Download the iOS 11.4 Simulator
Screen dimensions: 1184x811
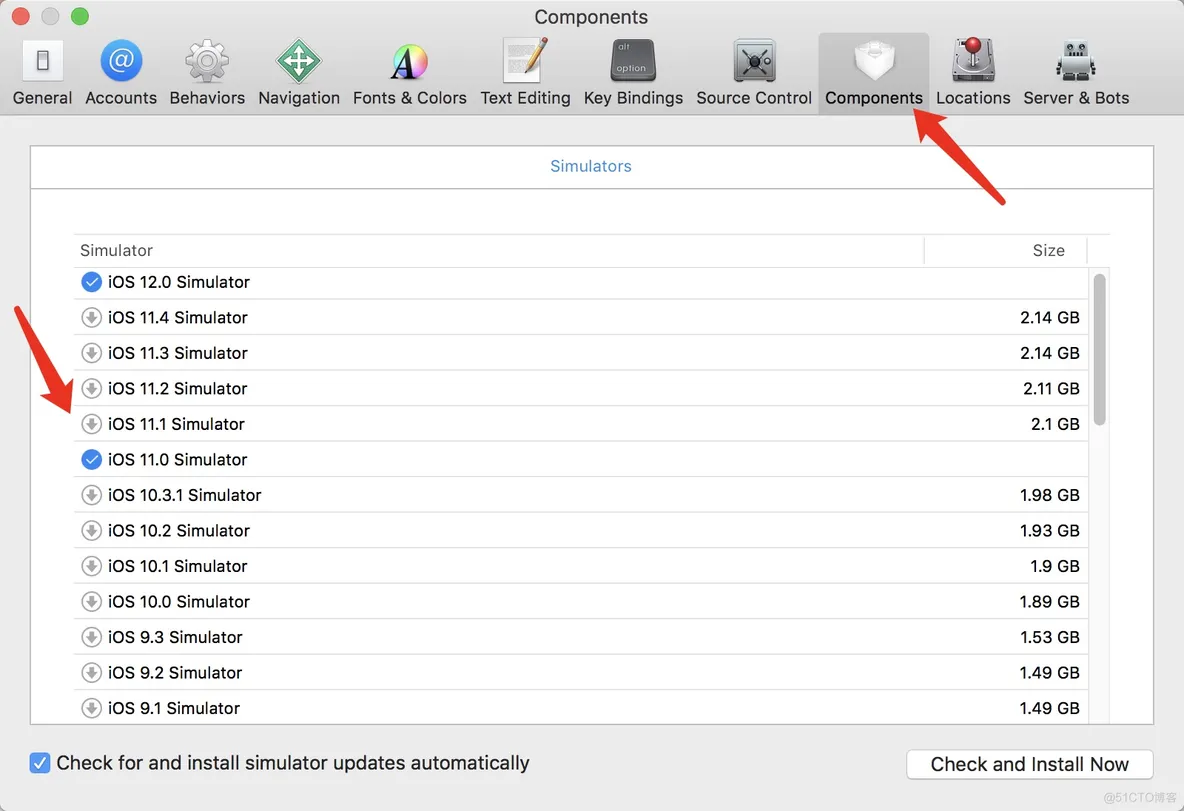point(91,317)
